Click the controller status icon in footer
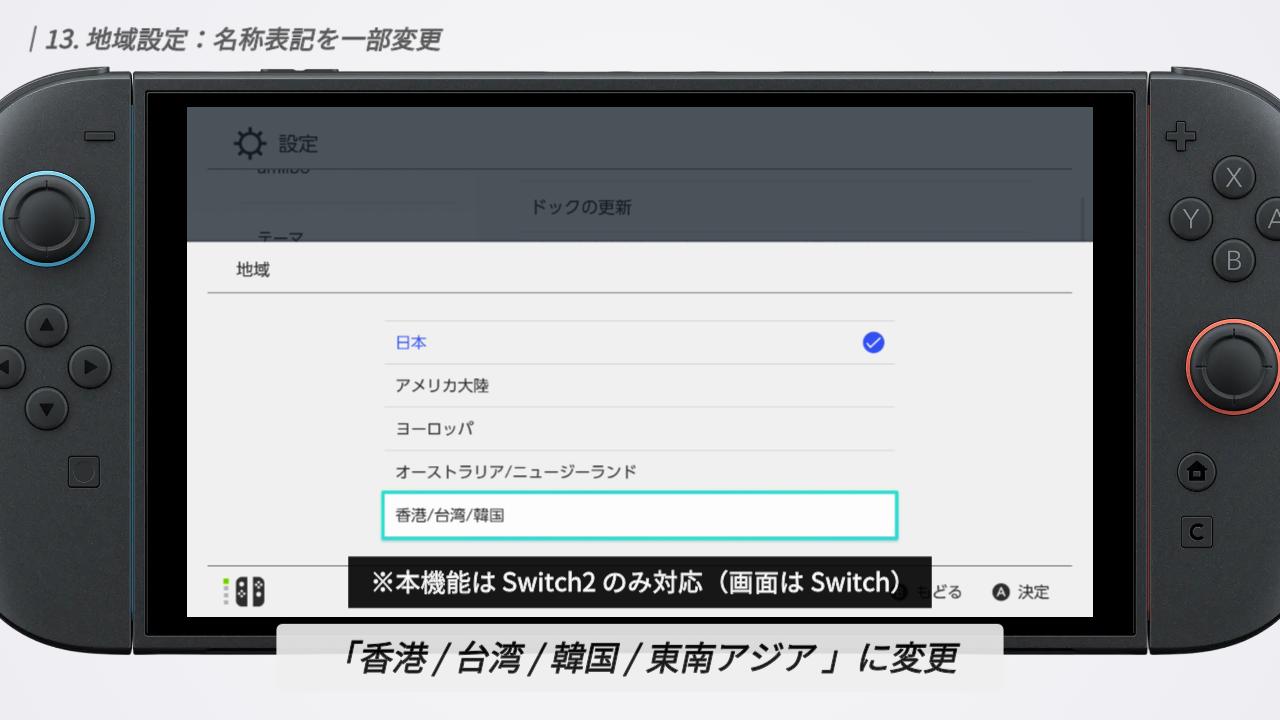 pyautogui.click(x=244, y=592)
